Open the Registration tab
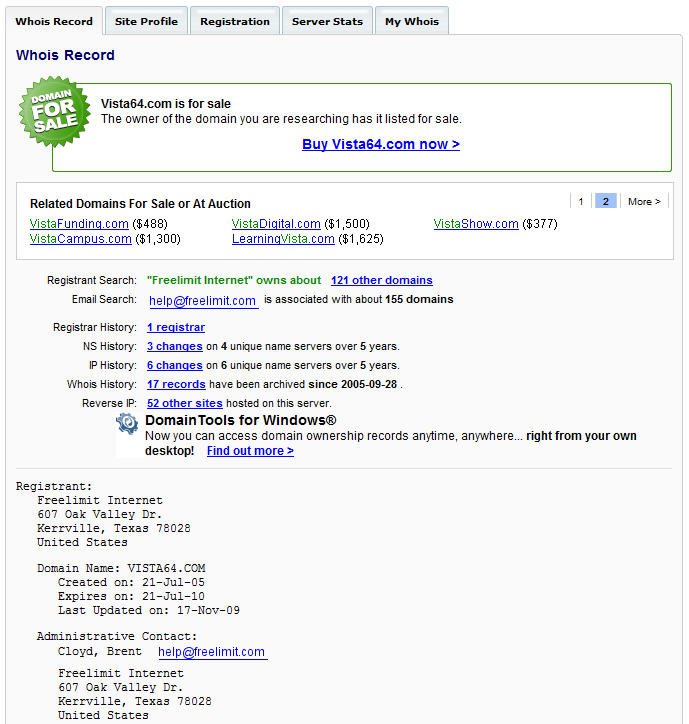689x724 pixels. (235, 22)
